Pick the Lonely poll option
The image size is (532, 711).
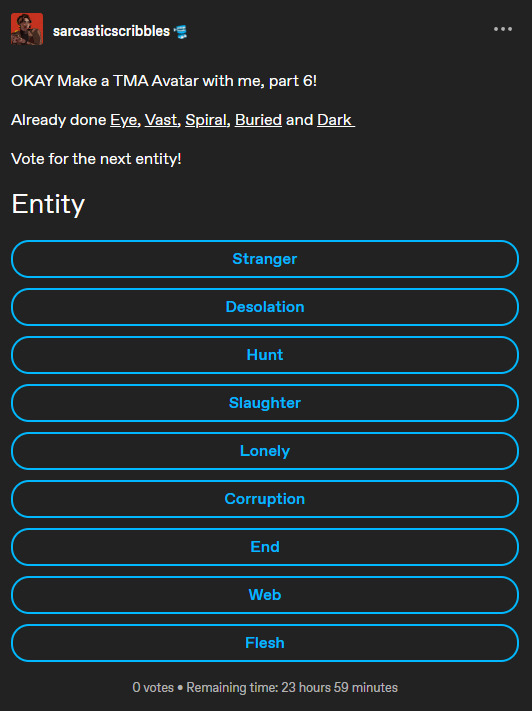(x=265, y=451)
